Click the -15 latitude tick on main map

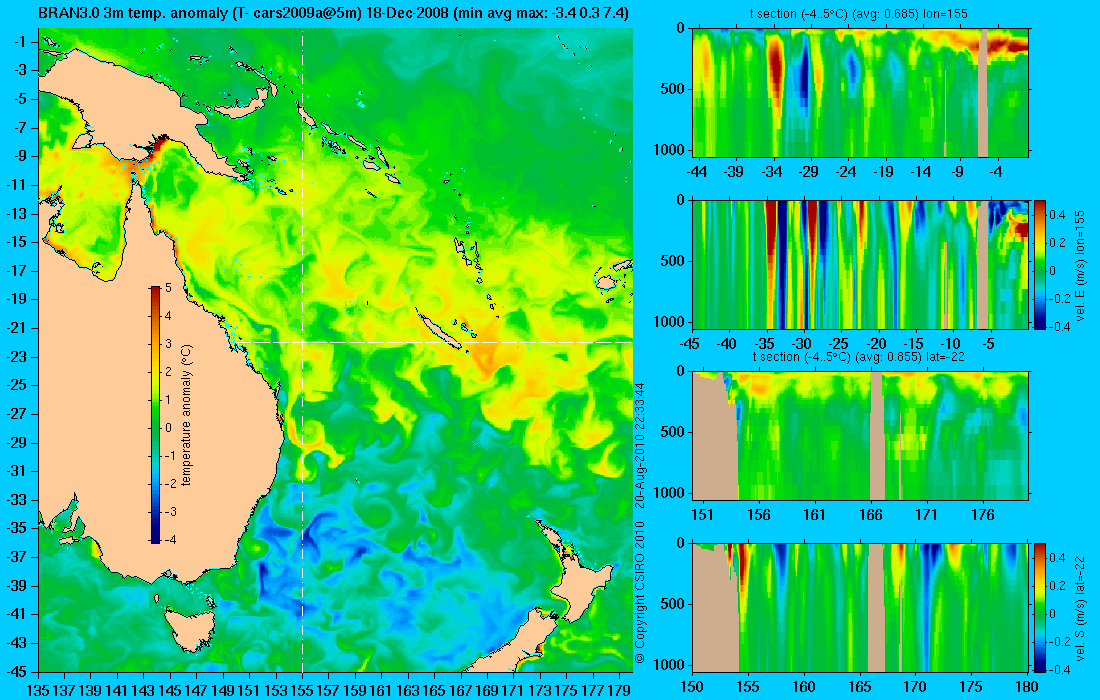click(x=18, y=242)
